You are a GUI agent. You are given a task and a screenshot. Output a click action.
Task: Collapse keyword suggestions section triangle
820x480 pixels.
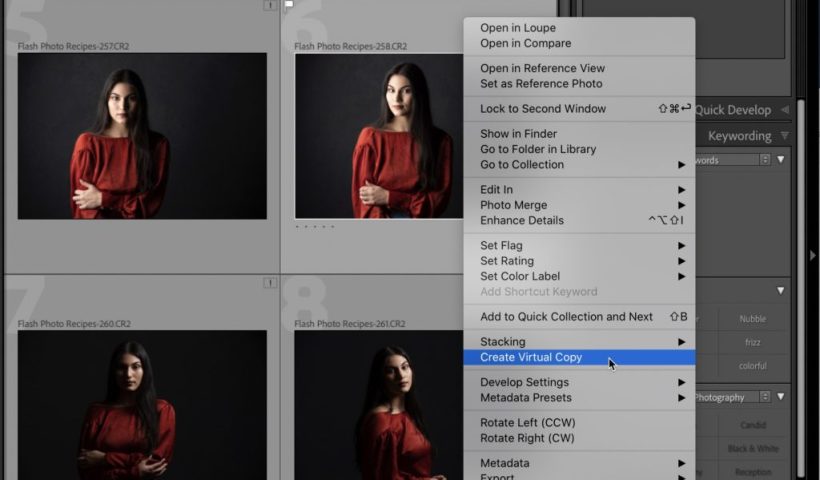click(780, 291)
